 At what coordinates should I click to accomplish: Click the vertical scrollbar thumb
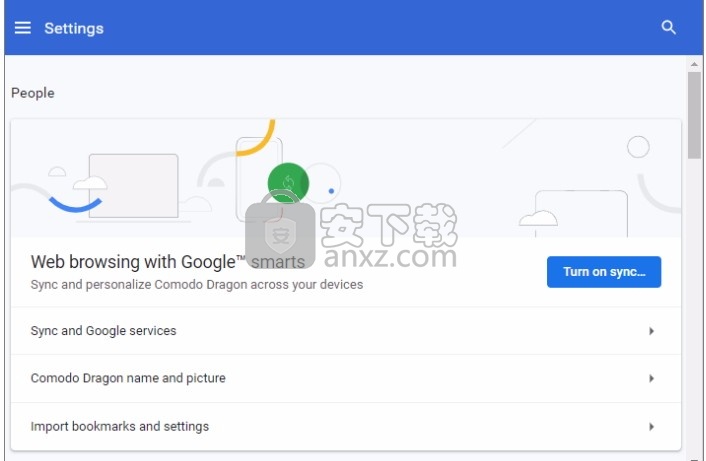coord(694,115)
